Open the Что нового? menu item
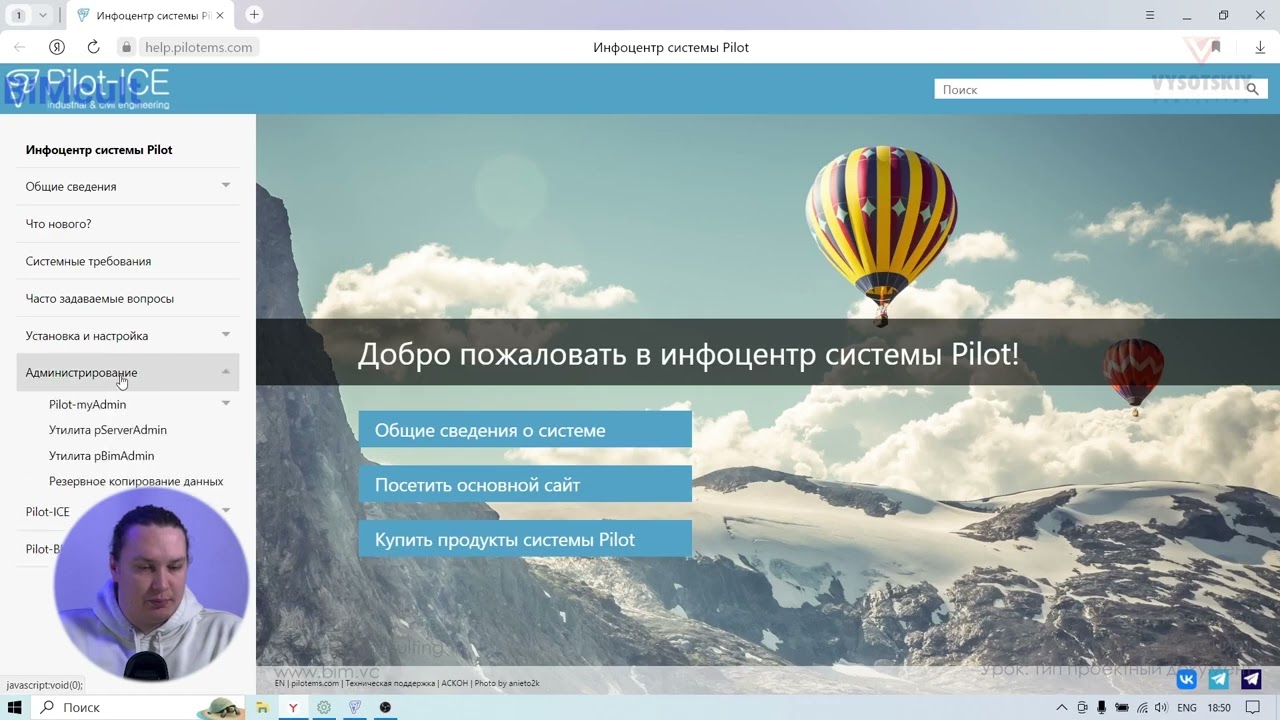Image resolution: width=1280 pixels, height=720 pixels. 58,224
